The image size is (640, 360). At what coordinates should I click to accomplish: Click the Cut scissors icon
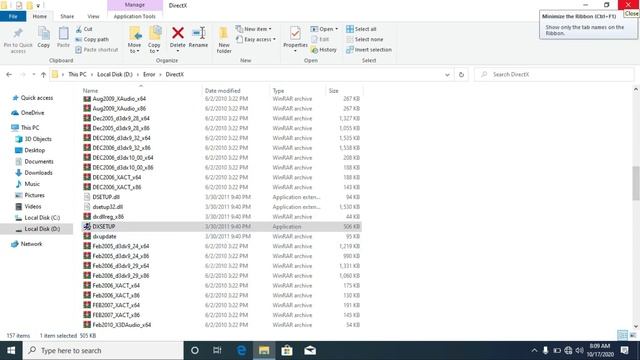[x=79, y=29]
